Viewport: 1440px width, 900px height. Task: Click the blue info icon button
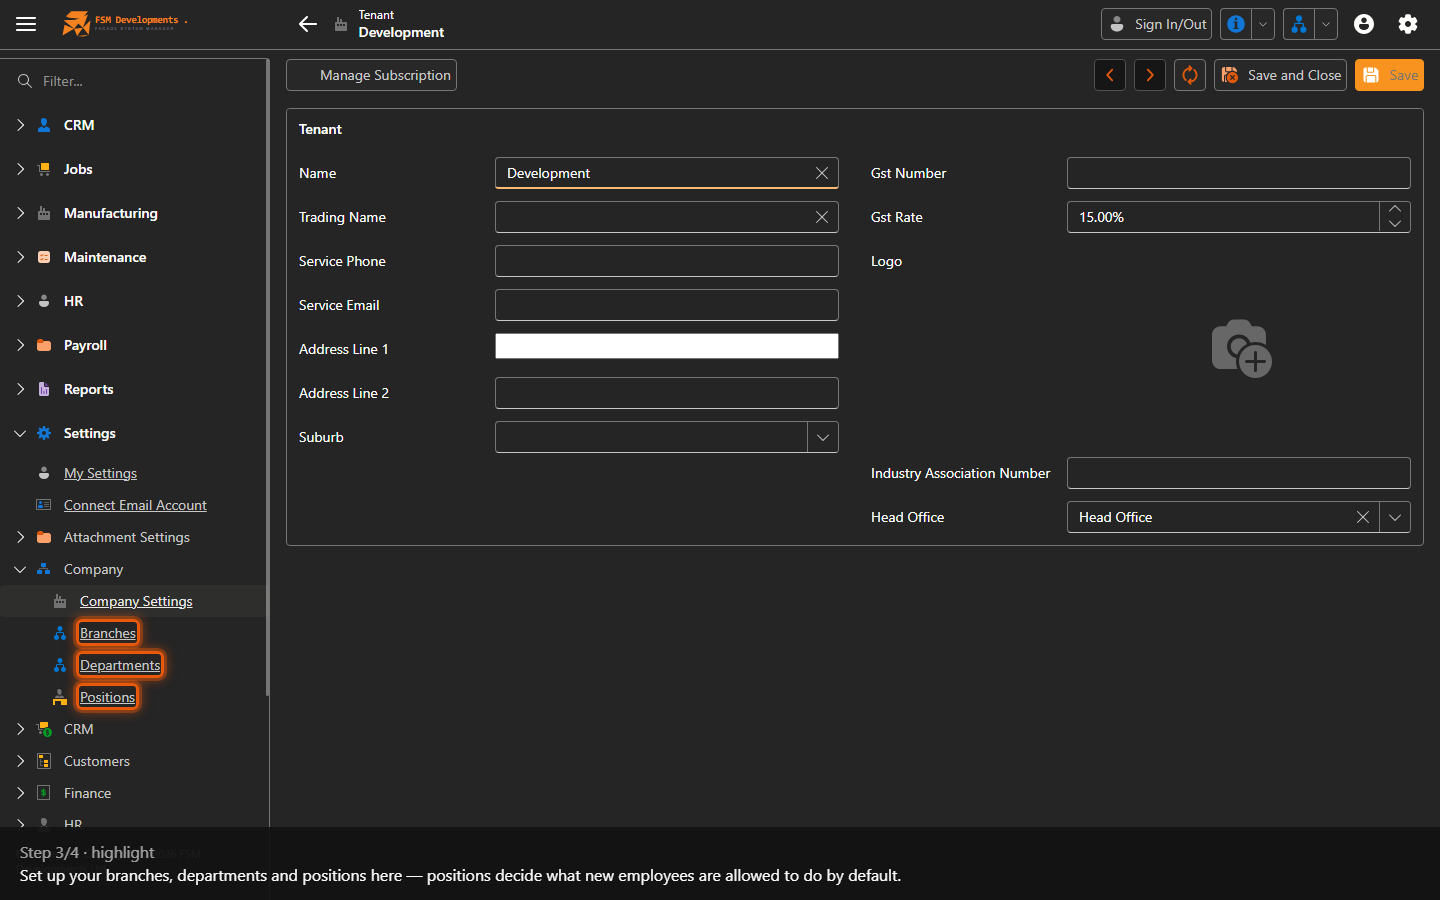(1236, 24)
